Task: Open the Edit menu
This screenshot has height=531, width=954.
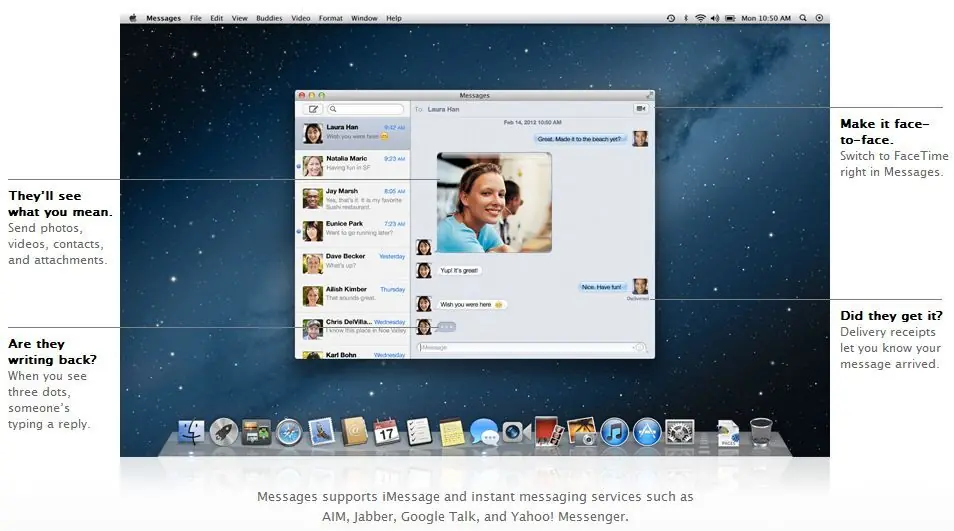Action: click(217, 18)
